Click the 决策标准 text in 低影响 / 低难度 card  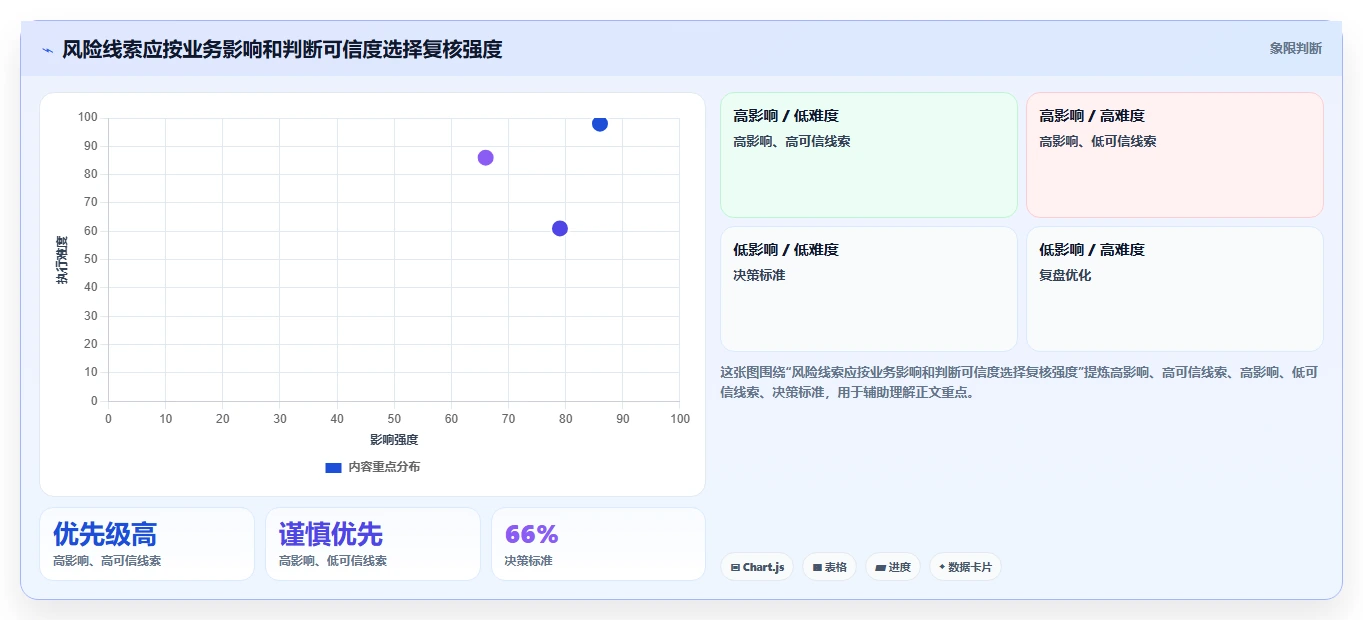[759, 275]
